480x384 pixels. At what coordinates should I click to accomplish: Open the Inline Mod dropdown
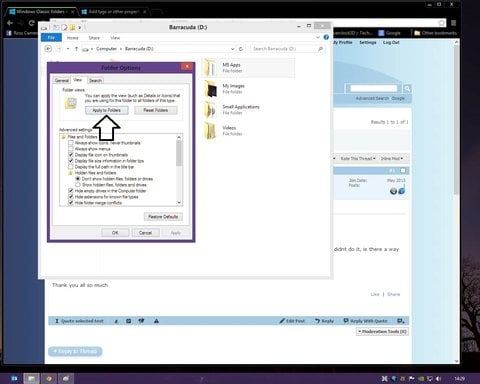392,158
